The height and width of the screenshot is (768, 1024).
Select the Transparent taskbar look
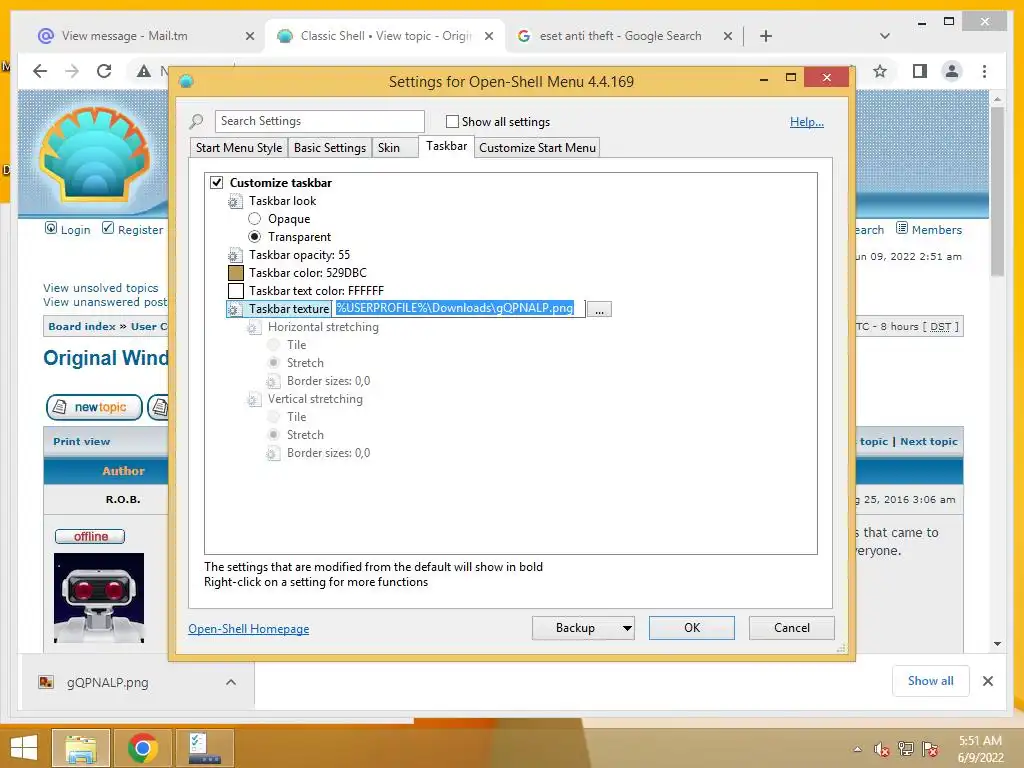coord(255,236)
